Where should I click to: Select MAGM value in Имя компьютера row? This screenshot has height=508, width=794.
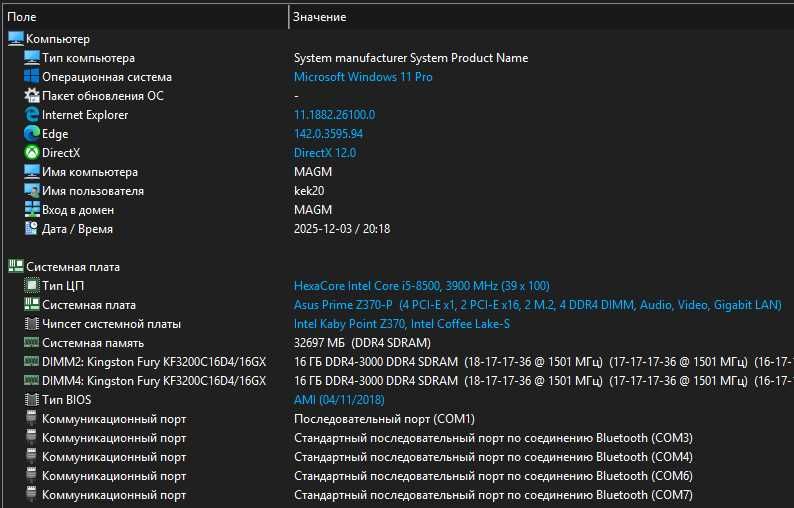coord(313,172)
